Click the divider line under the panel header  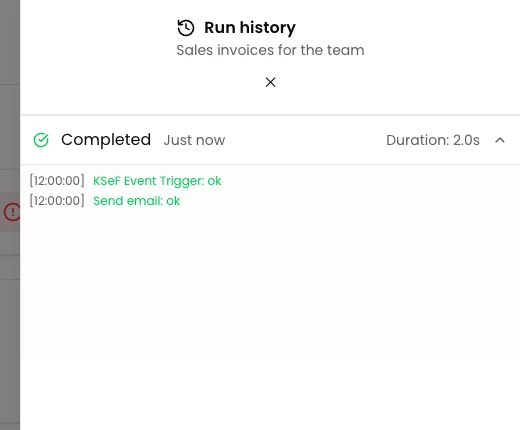pos(270,115)
